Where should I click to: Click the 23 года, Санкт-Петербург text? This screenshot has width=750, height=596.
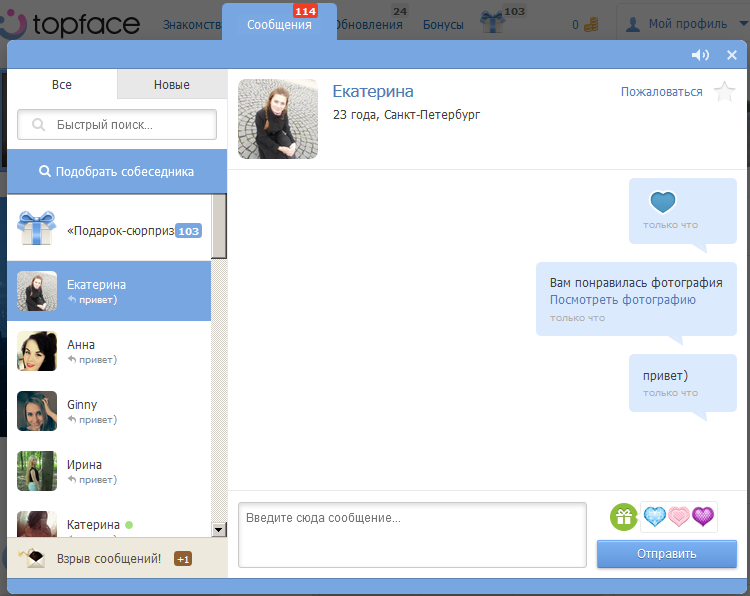(407, 115)
